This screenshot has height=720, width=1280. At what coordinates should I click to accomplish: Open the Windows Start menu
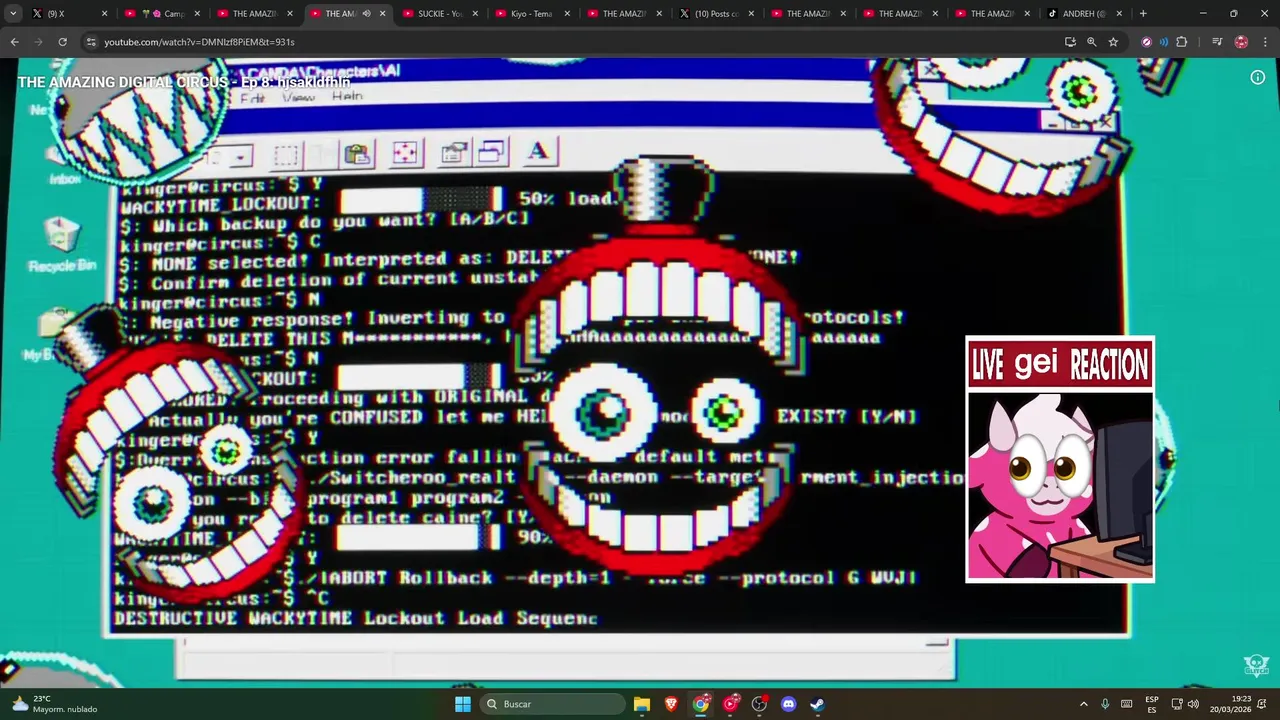(463, 704)
